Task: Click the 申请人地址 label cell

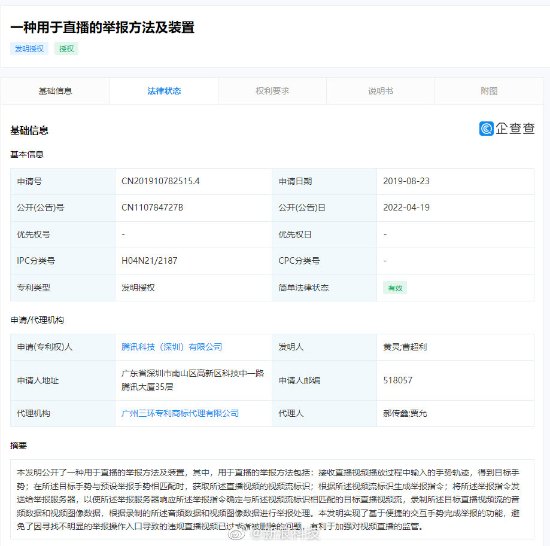Action: click(x=63, y=380)
